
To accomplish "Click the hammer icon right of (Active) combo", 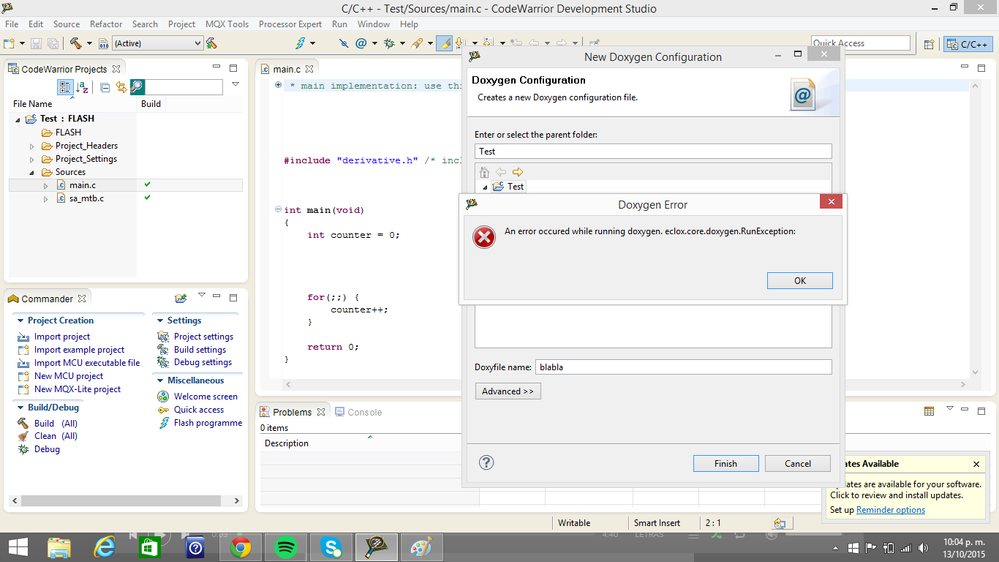I will click(212, 43).
